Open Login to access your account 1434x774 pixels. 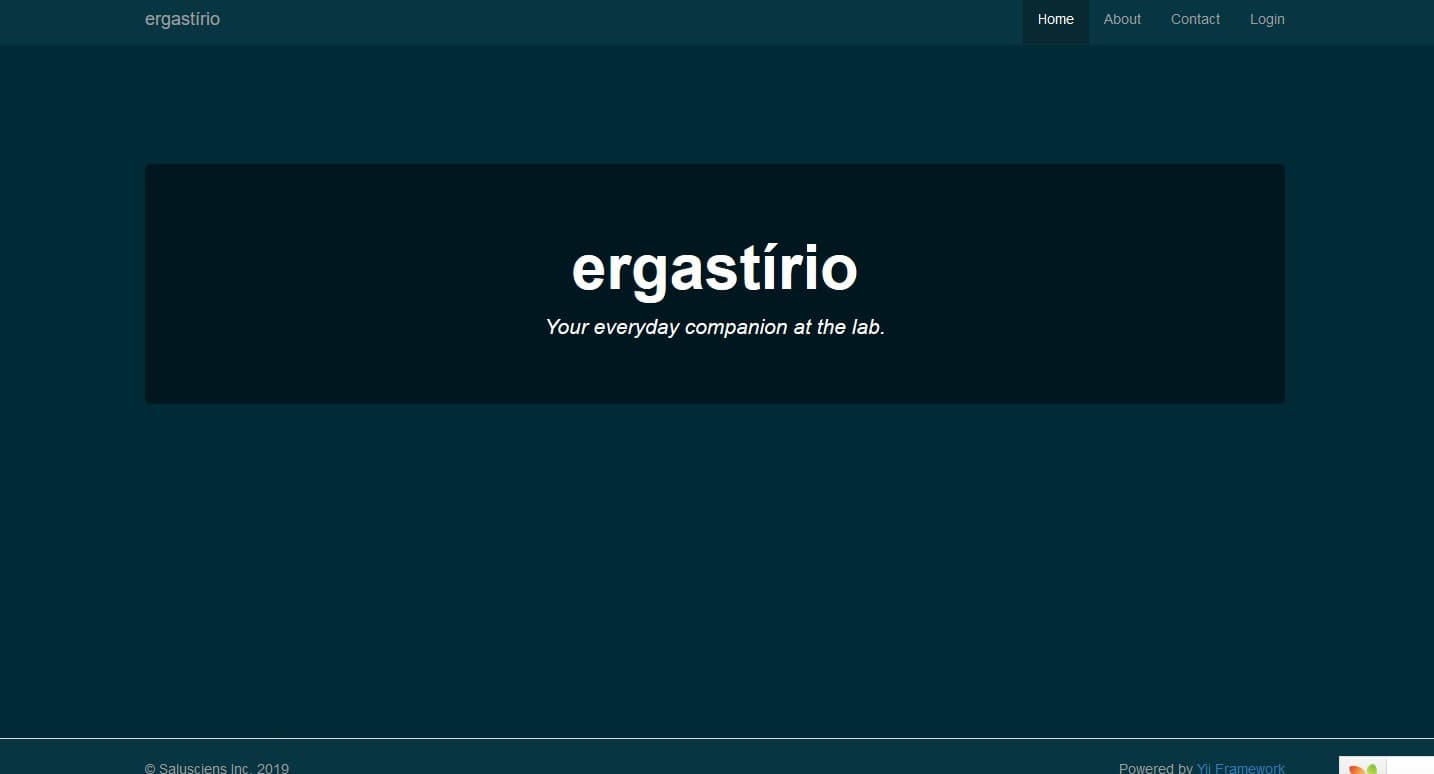(1266, 19)
